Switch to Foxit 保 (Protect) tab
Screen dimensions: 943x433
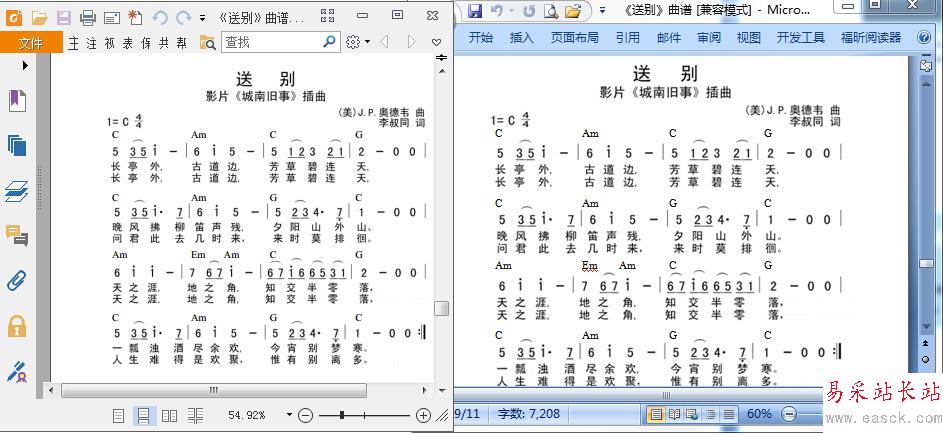pyautogui.click(x=146, y=43)
